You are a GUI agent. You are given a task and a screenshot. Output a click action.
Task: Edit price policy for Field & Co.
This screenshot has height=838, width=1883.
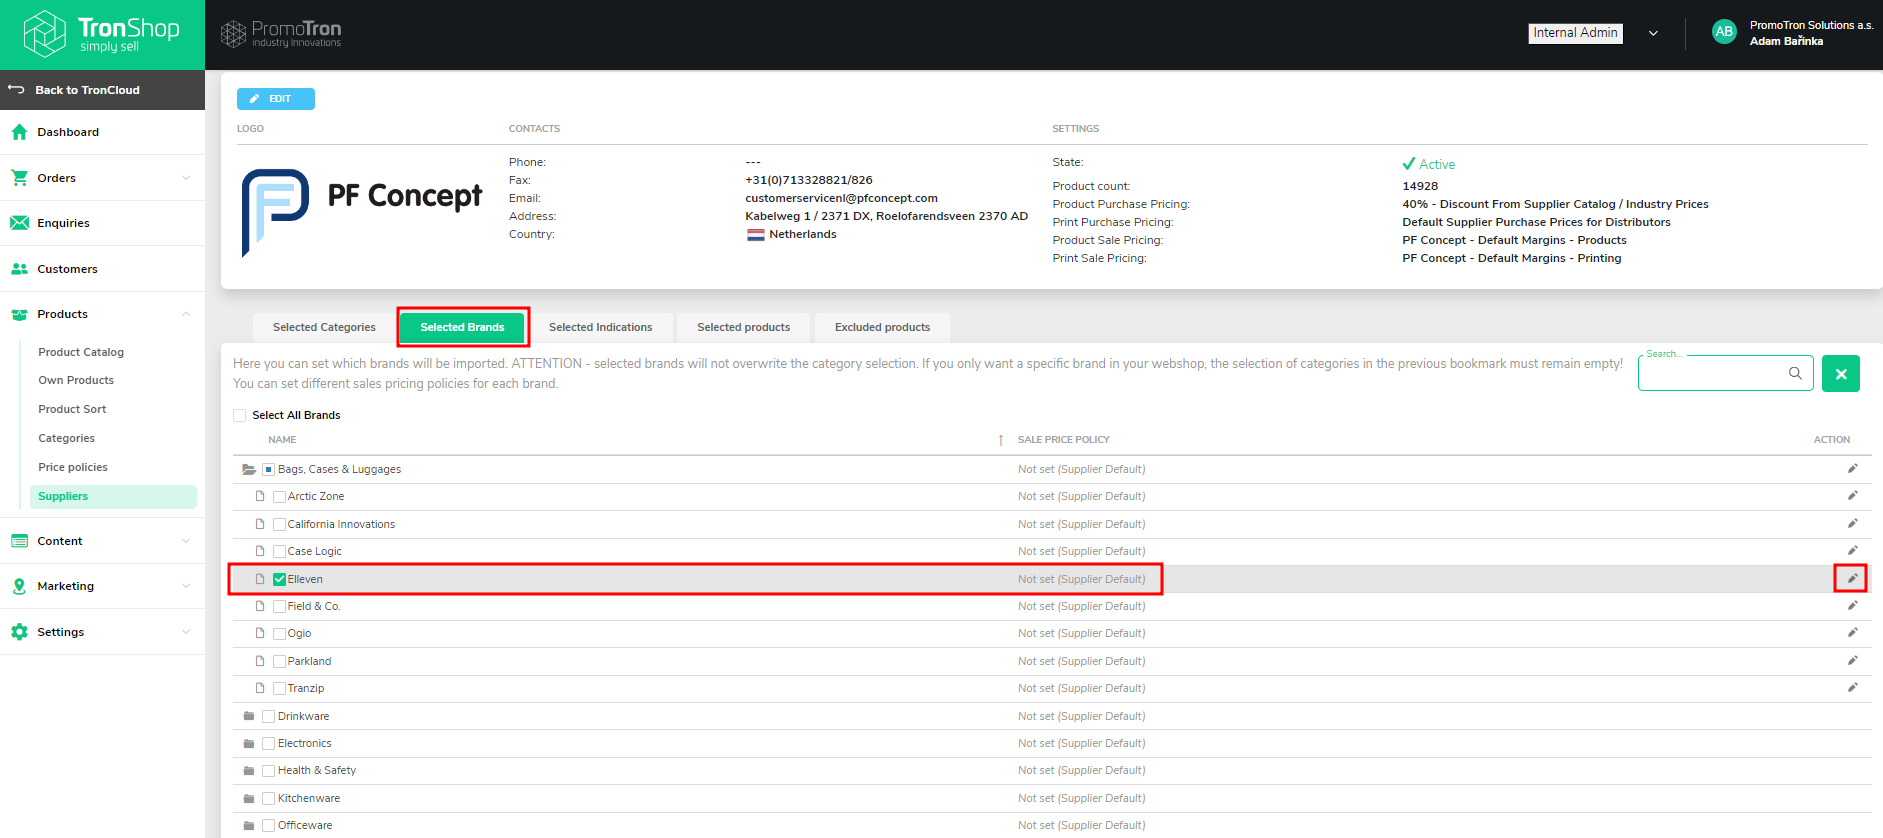1852,606
